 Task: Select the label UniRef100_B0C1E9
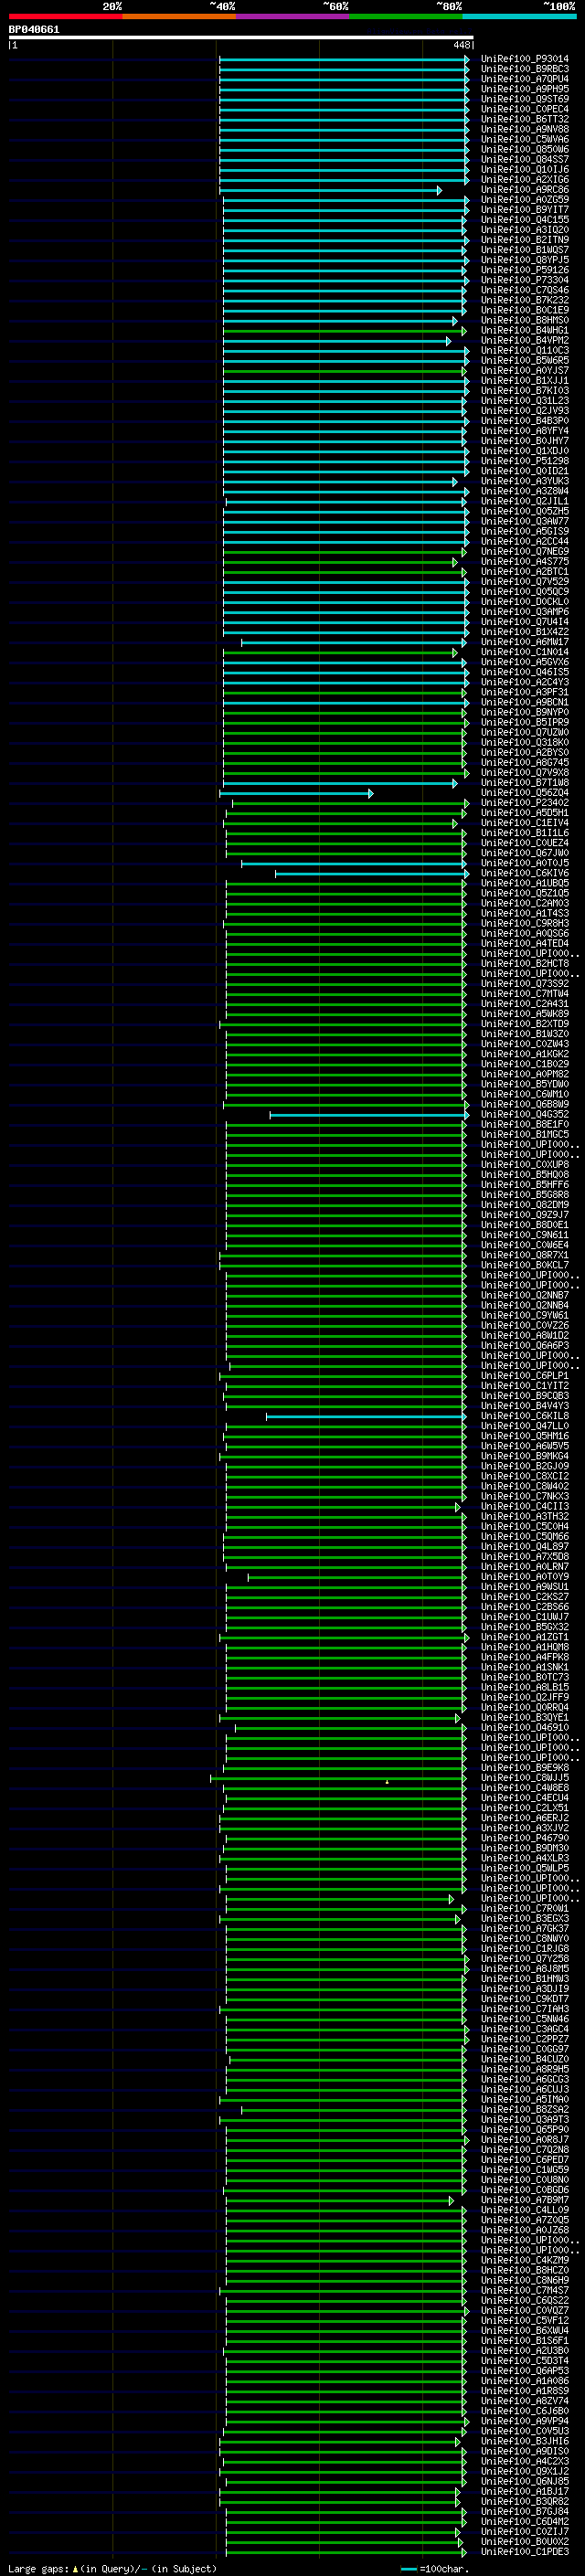coord(525,310)
